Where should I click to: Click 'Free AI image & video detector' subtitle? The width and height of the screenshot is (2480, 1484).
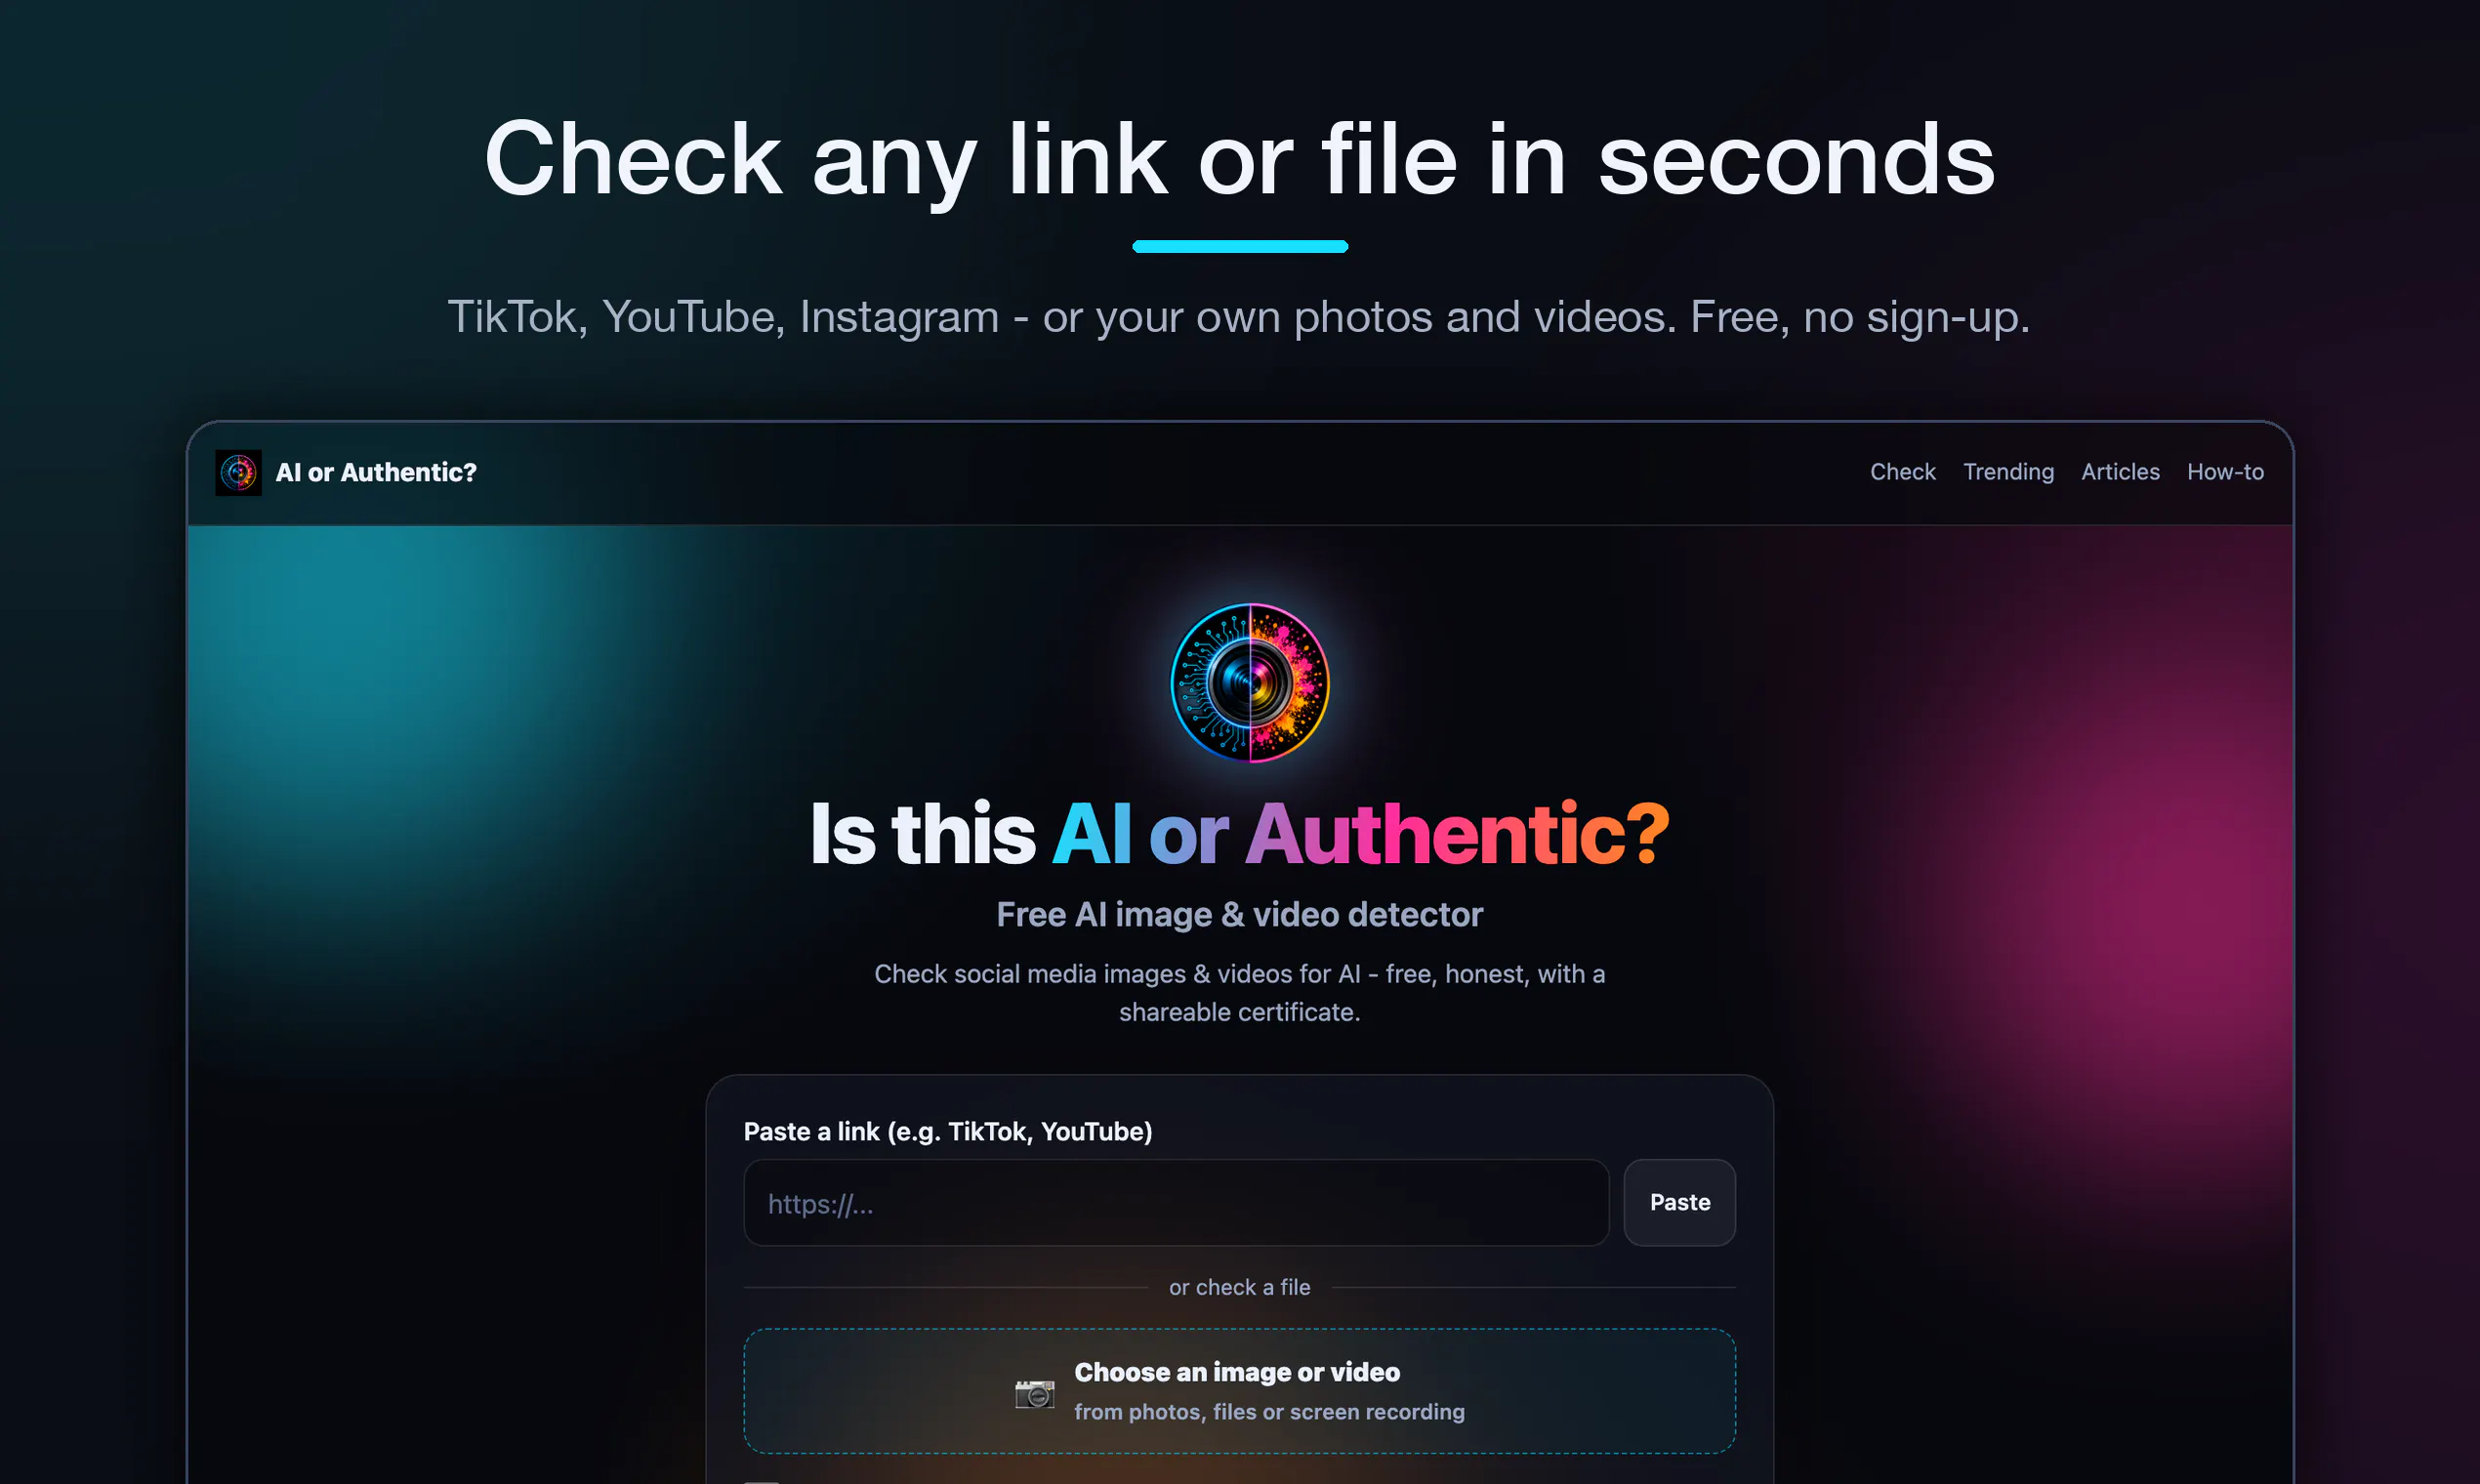pyautogui.click(x=1240, y=914)
